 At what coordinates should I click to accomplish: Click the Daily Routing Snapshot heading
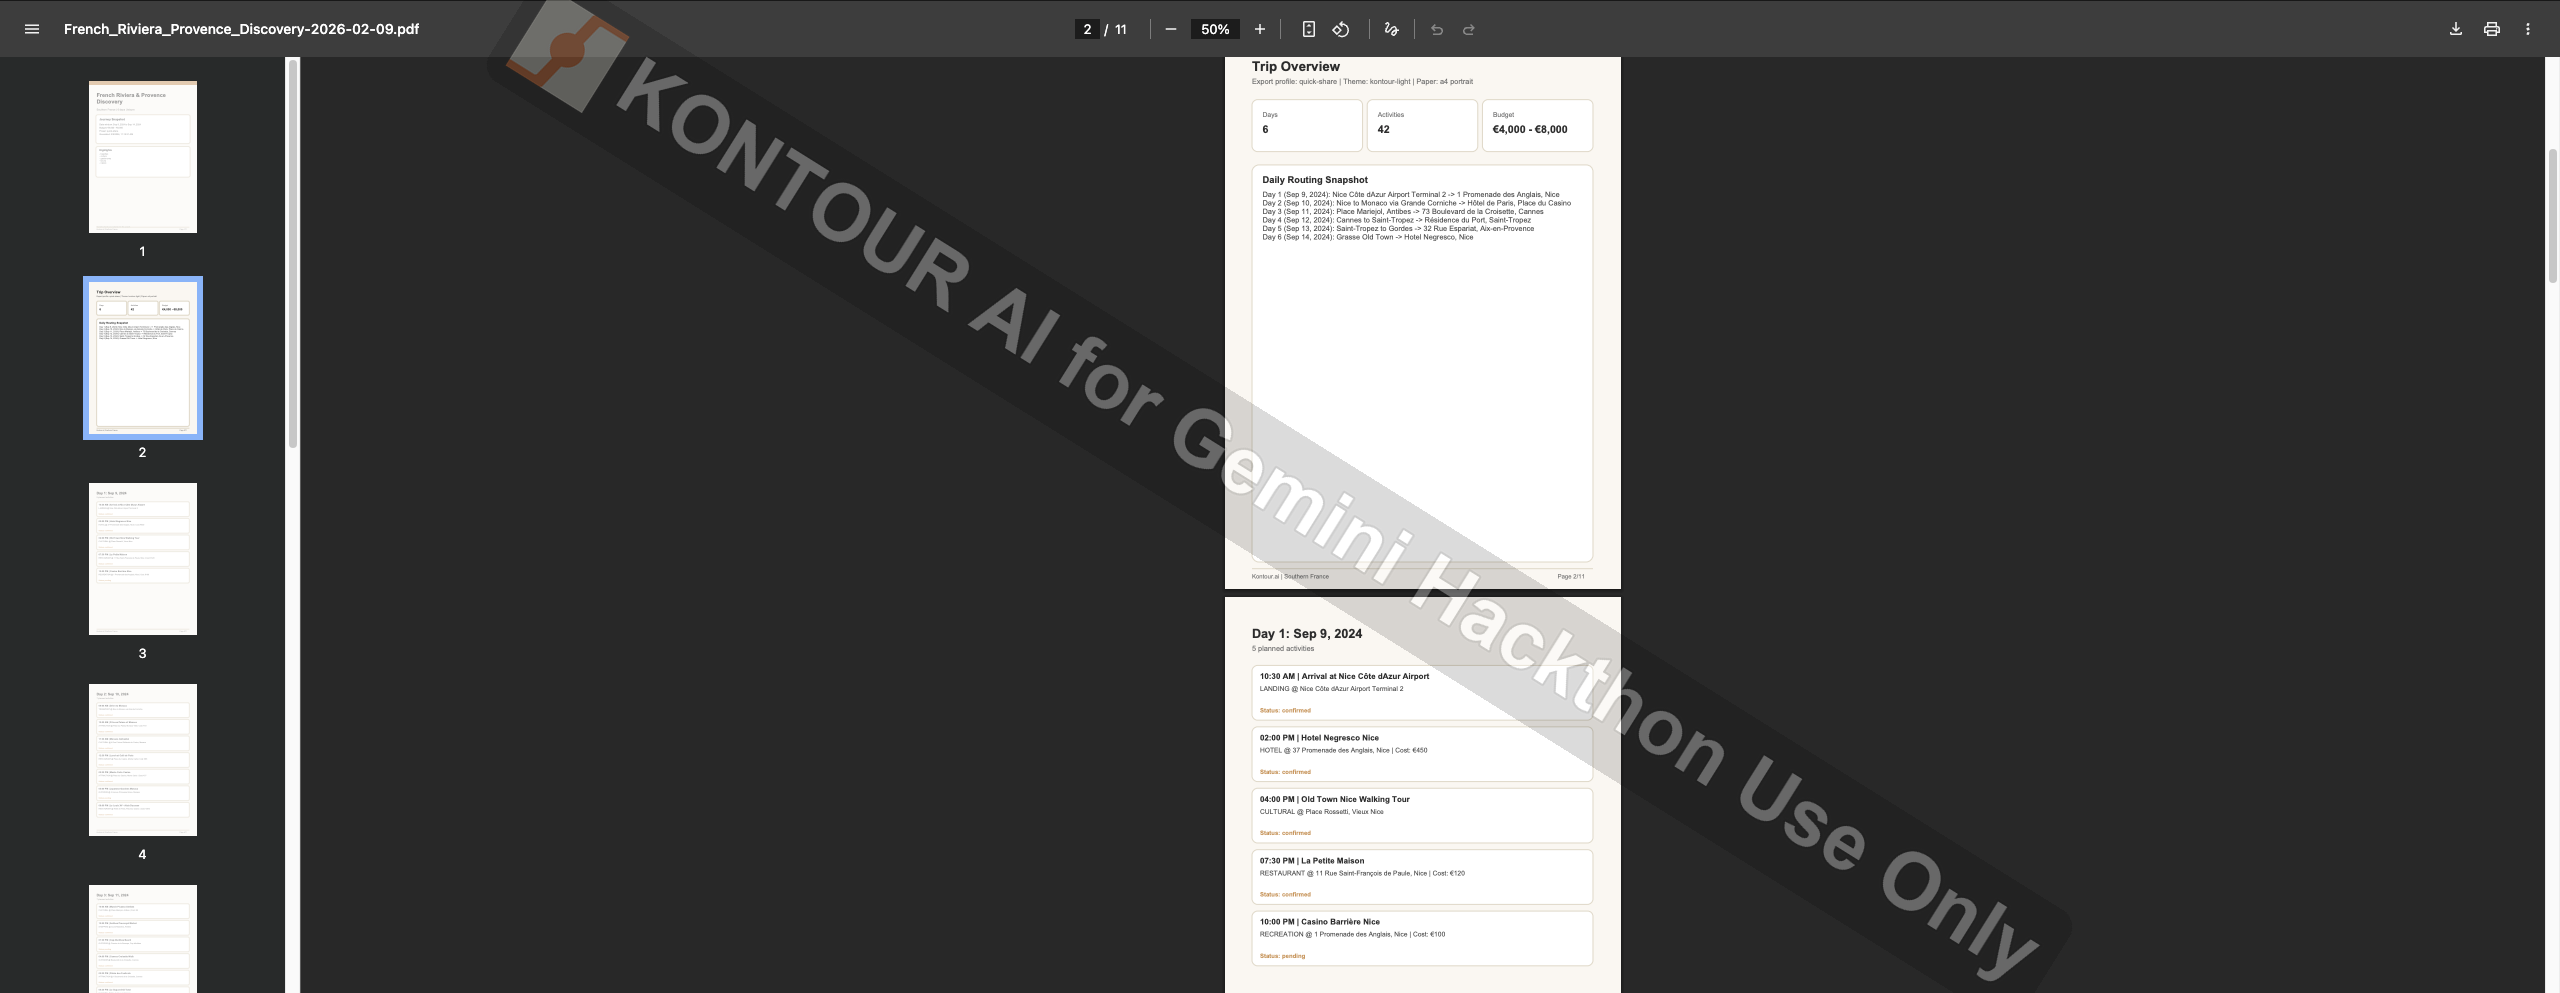(1314, 180)
